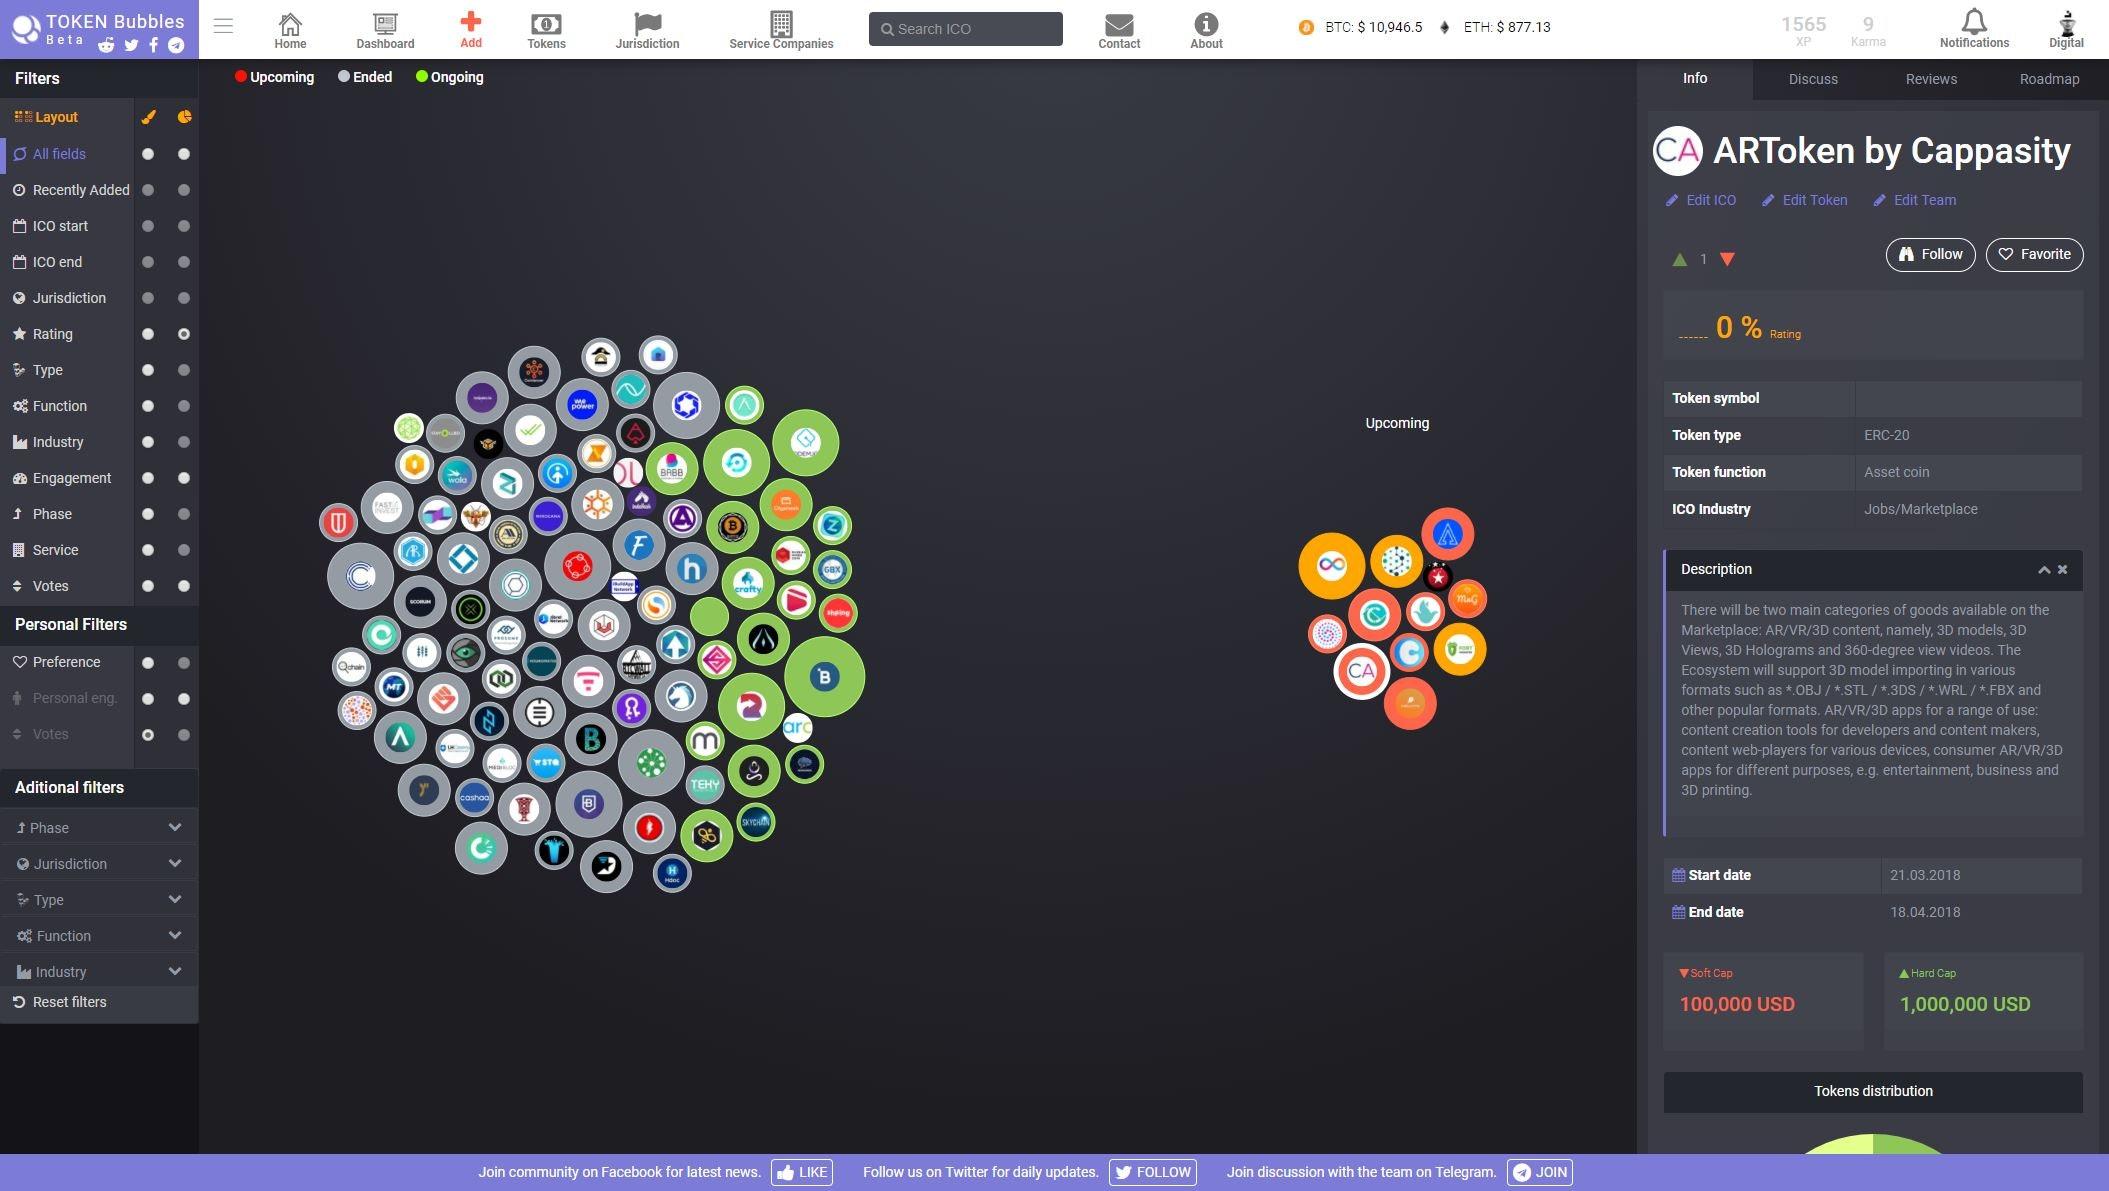Upvote ARToken with the green arrow
This screenshot has height=1191, width=2109.
1679,259
